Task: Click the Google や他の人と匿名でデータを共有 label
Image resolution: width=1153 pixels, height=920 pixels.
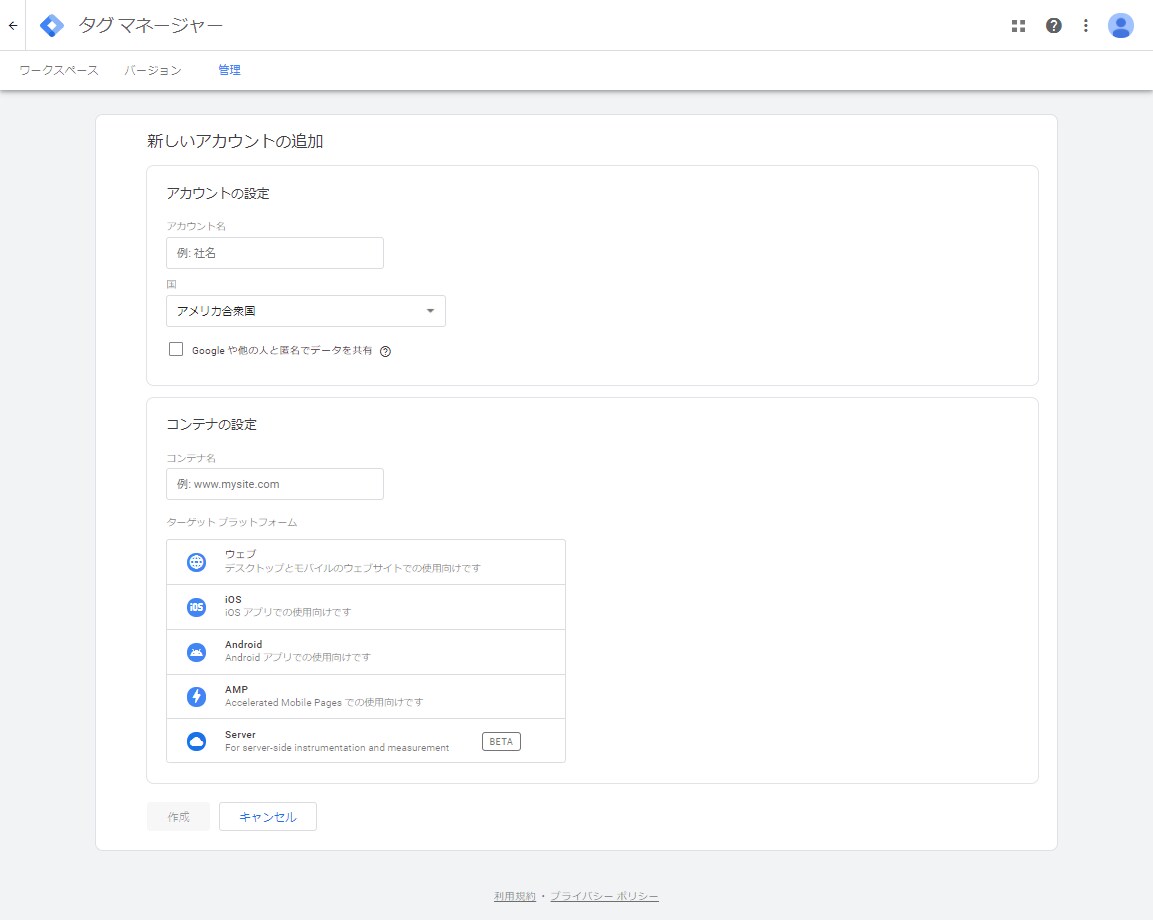Action: coord(282,351)
